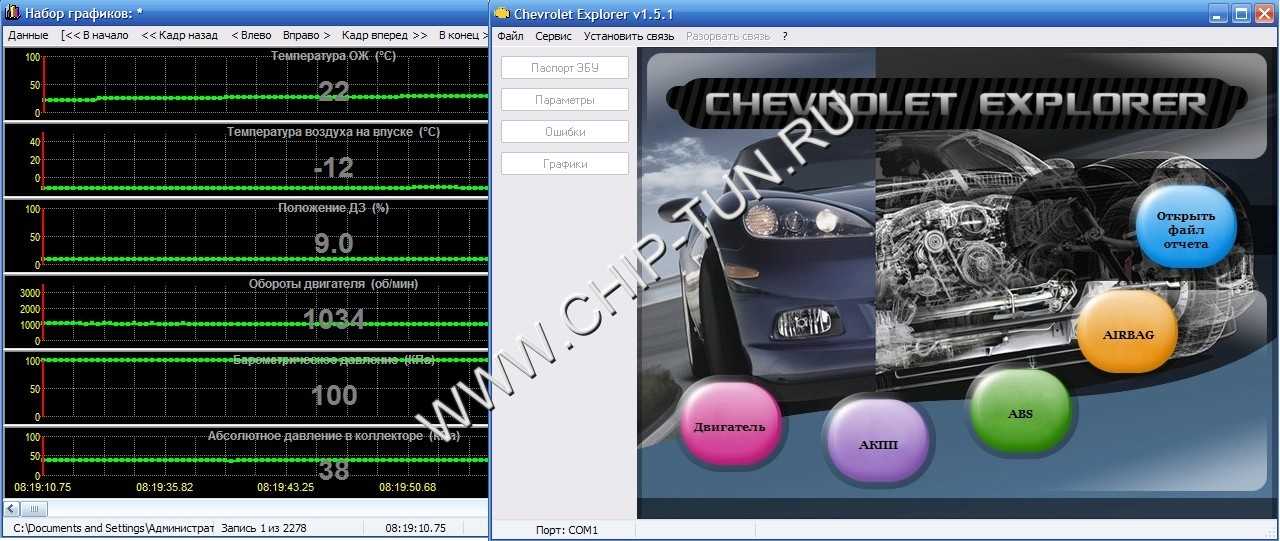Click the file path in status bar

(114, 527)
